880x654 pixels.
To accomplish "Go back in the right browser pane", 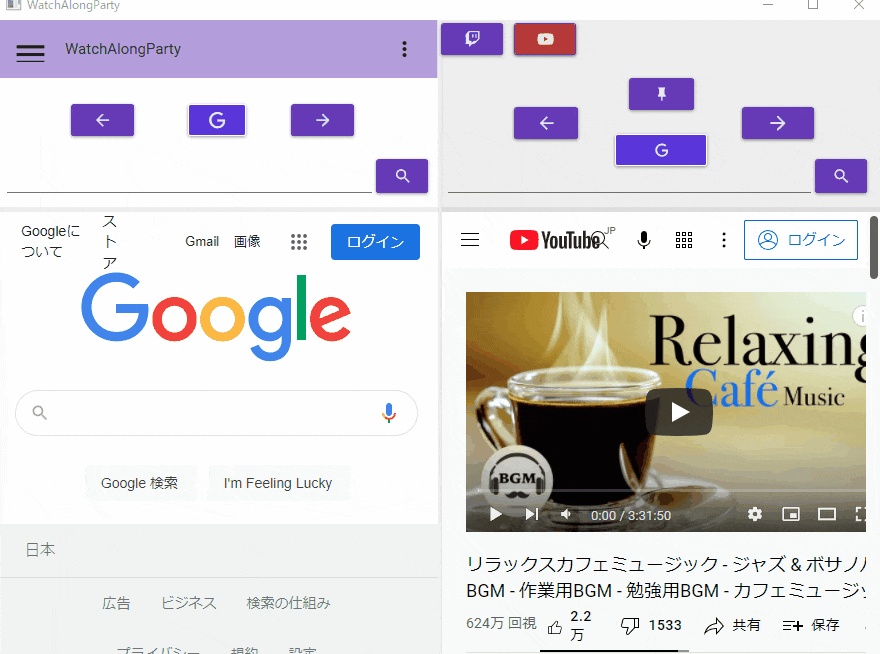I will [x=546, y=123].
